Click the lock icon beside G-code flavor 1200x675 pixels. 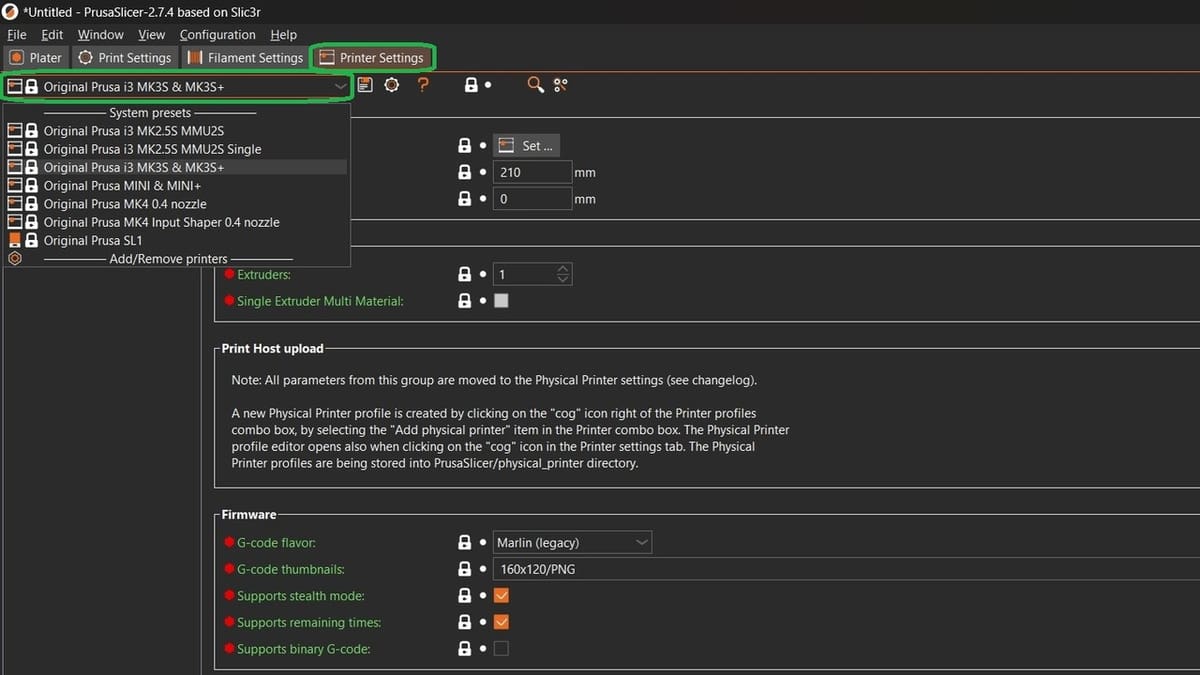[x=464, y=543]
